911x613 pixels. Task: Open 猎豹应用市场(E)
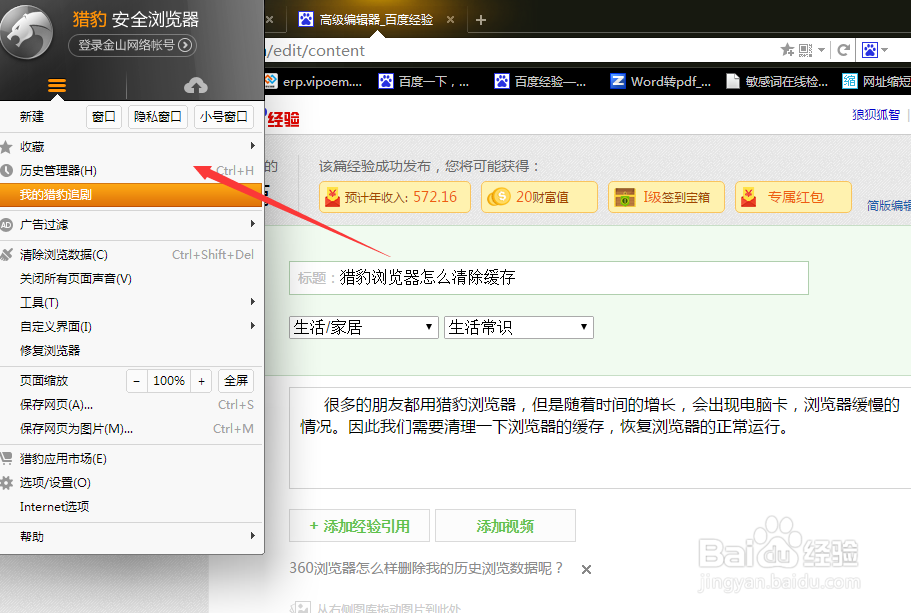[131, 458]
